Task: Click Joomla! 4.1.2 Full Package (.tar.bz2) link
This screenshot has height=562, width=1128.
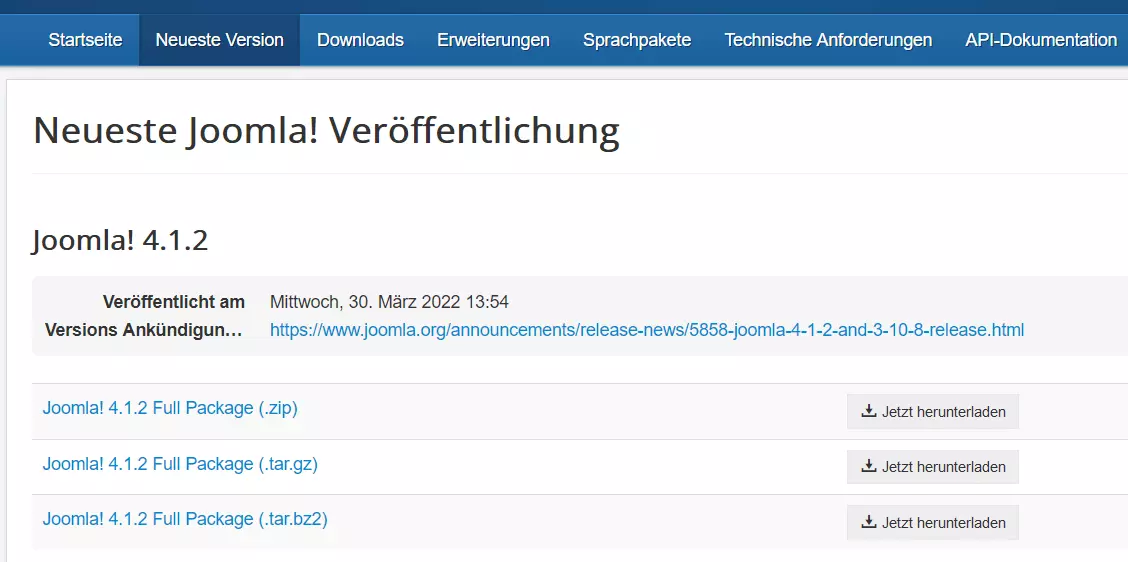Action: 185,519
